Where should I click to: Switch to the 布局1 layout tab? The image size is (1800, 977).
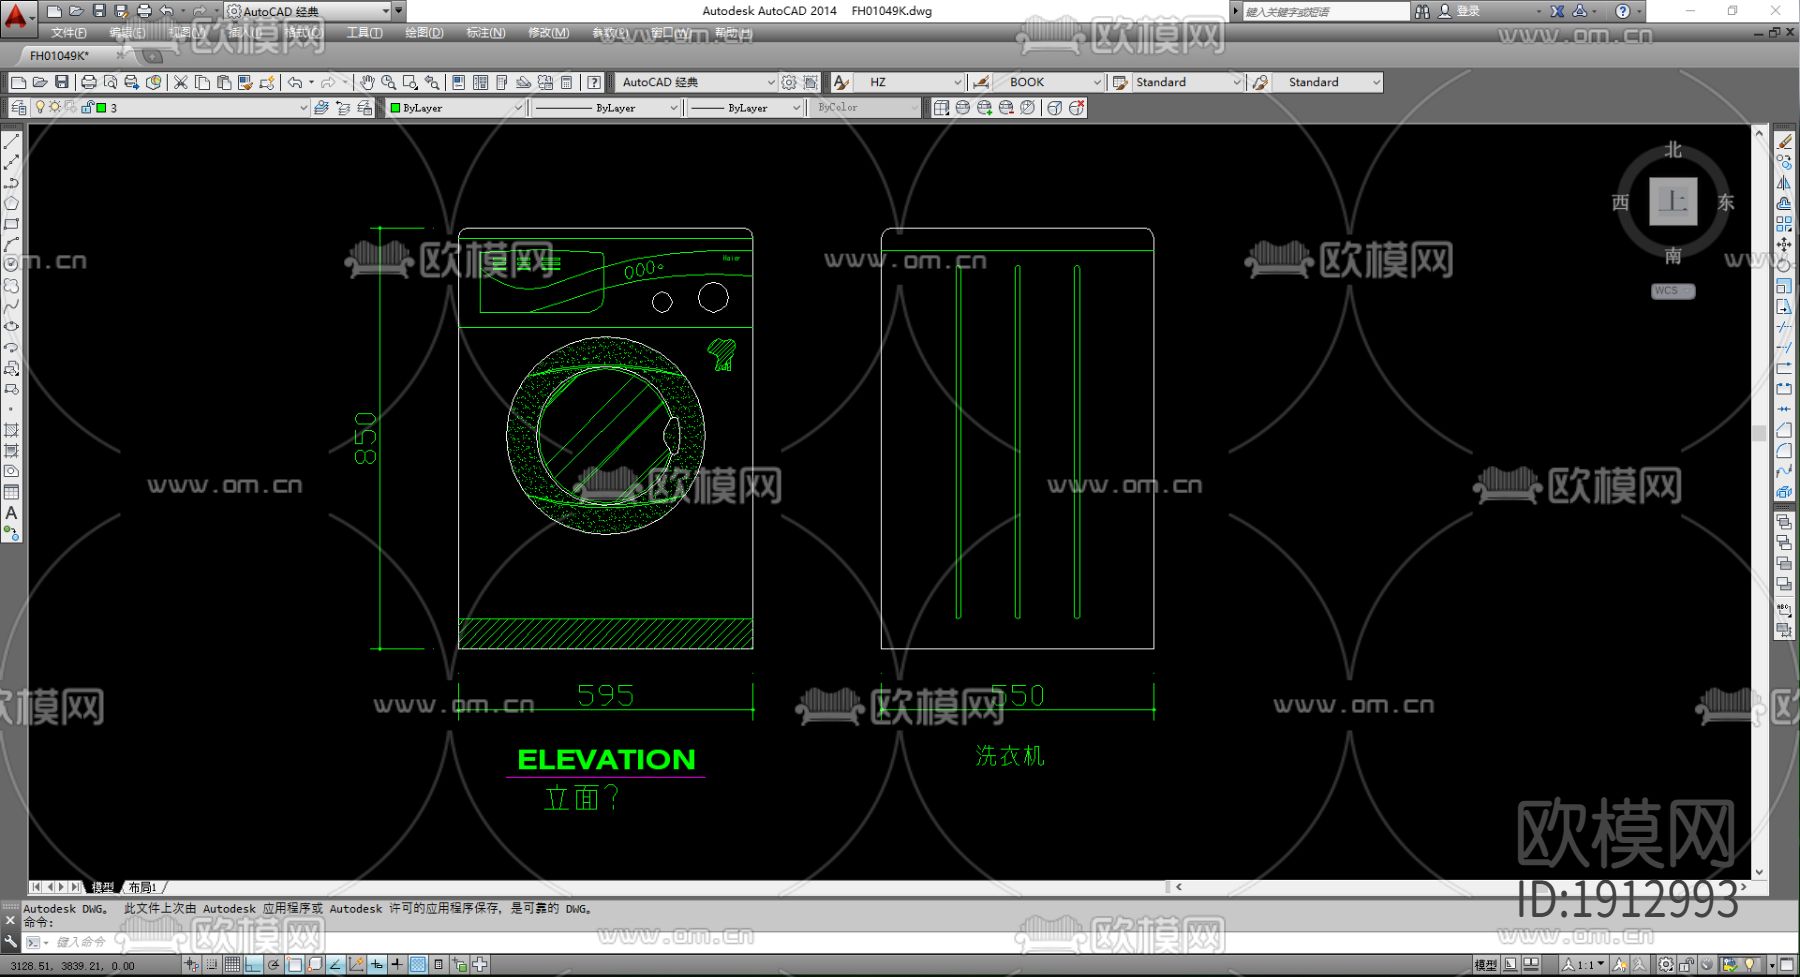coord(143,887)
